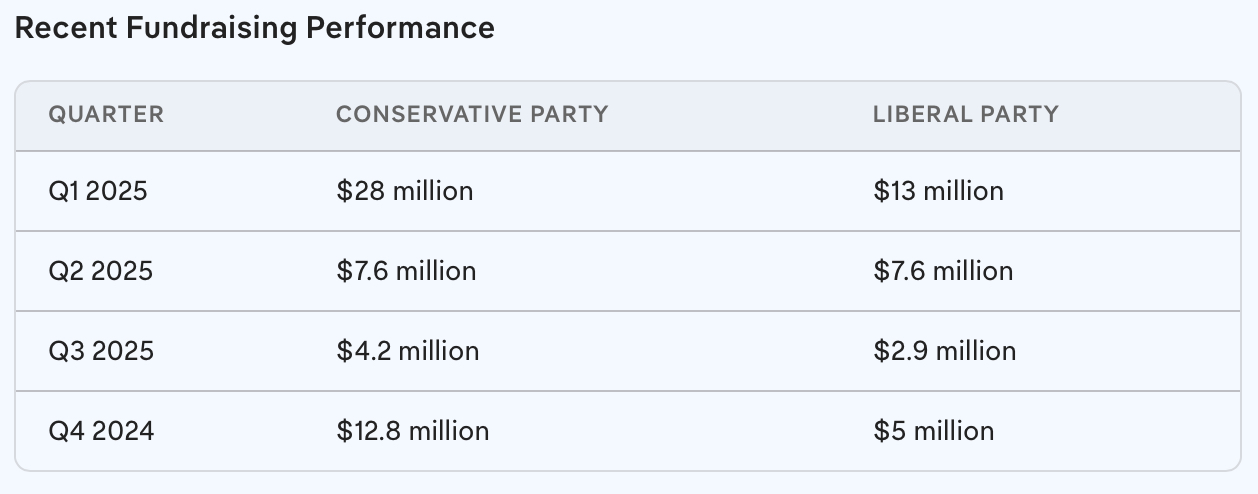Click the $4.2 million cell
1258x494 pixels.
[x=408, y=351]
